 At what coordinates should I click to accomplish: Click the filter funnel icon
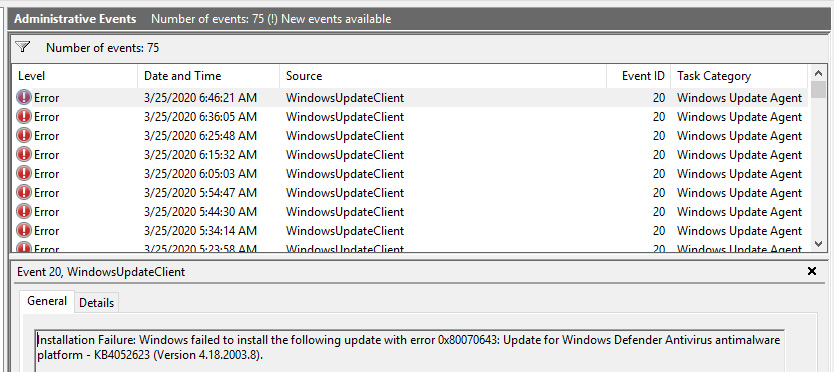(x=22, y=47)
